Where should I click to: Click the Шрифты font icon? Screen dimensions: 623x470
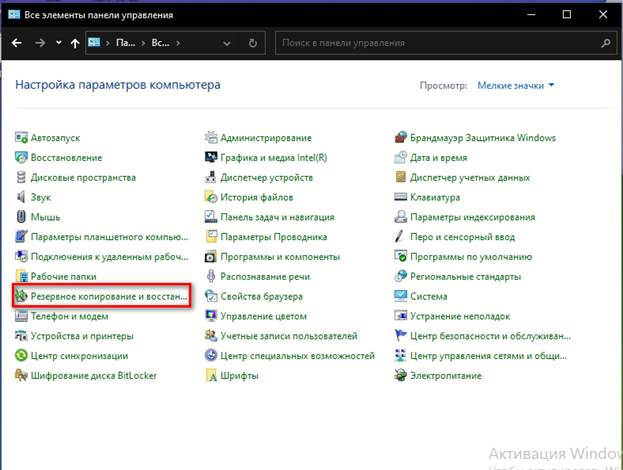click(x=211, y=375)
